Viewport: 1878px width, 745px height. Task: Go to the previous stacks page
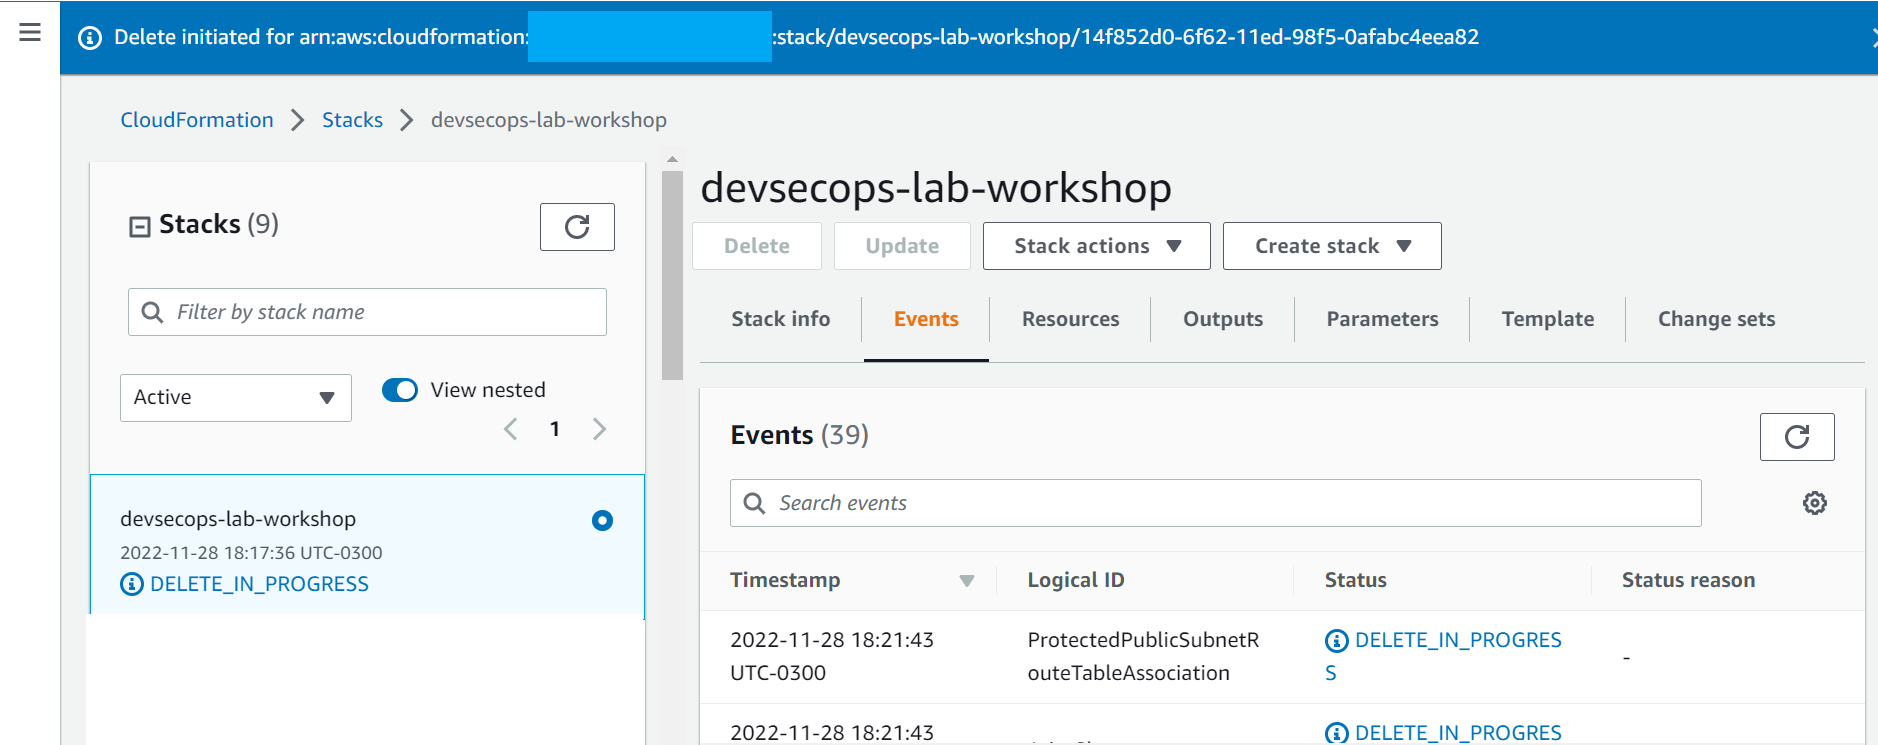coord(511,429)
